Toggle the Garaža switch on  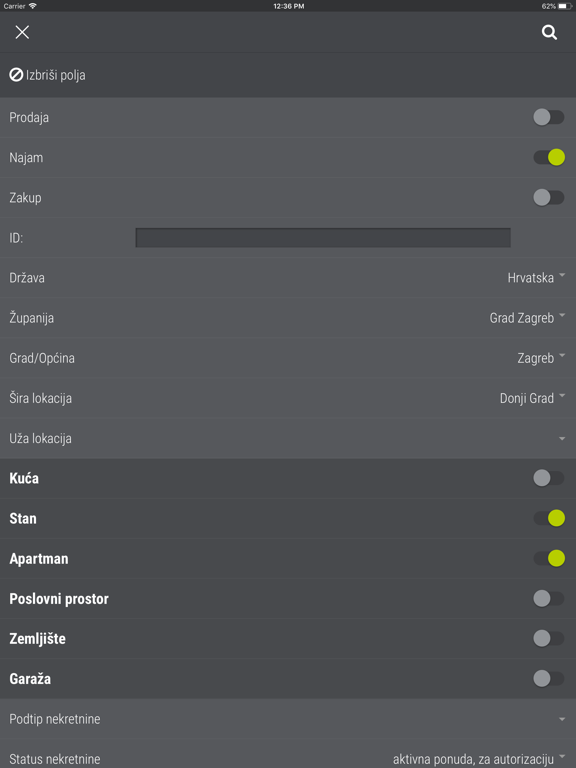point(549,678)
